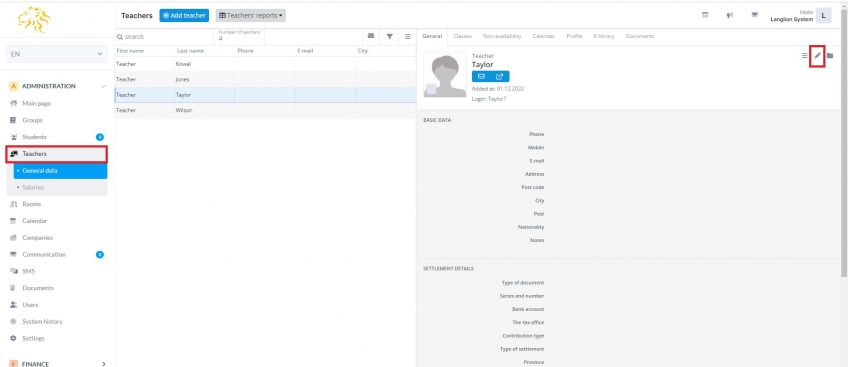The width and height of the screenshot is (848, 367).
Task: Click the City column header
Action: [363, 51]
